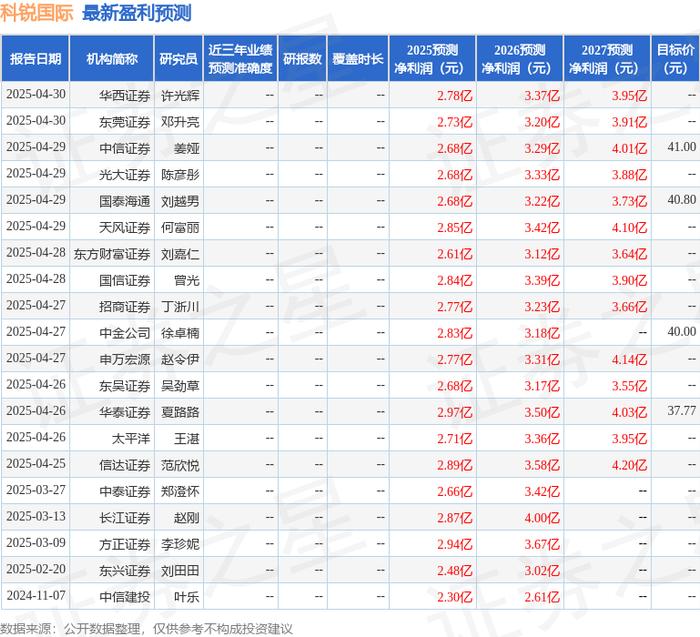Click institution 华泰证券
Screen dimensions: 700x637
pyautogui.click(x=125, y=412)
